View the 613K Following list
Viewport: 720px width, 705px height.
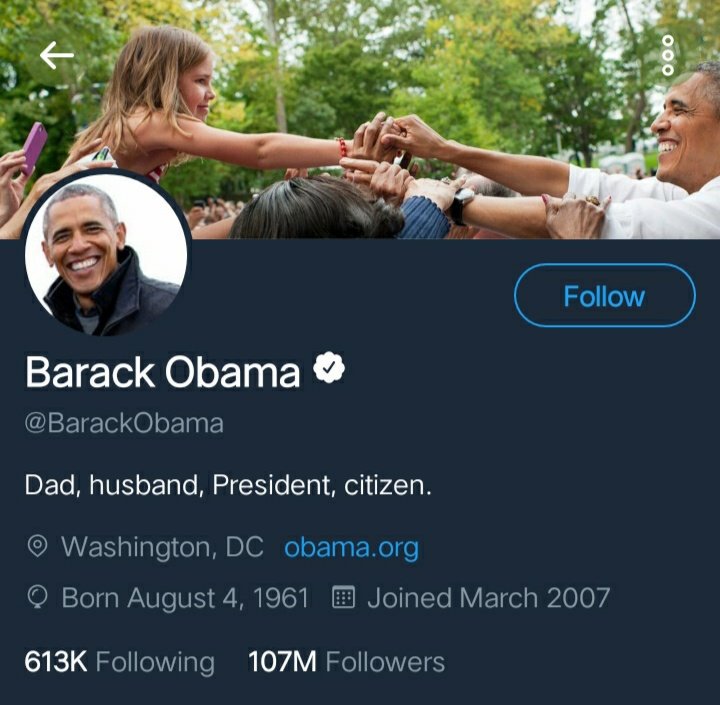pyautogui.click(x=119, y=662)
